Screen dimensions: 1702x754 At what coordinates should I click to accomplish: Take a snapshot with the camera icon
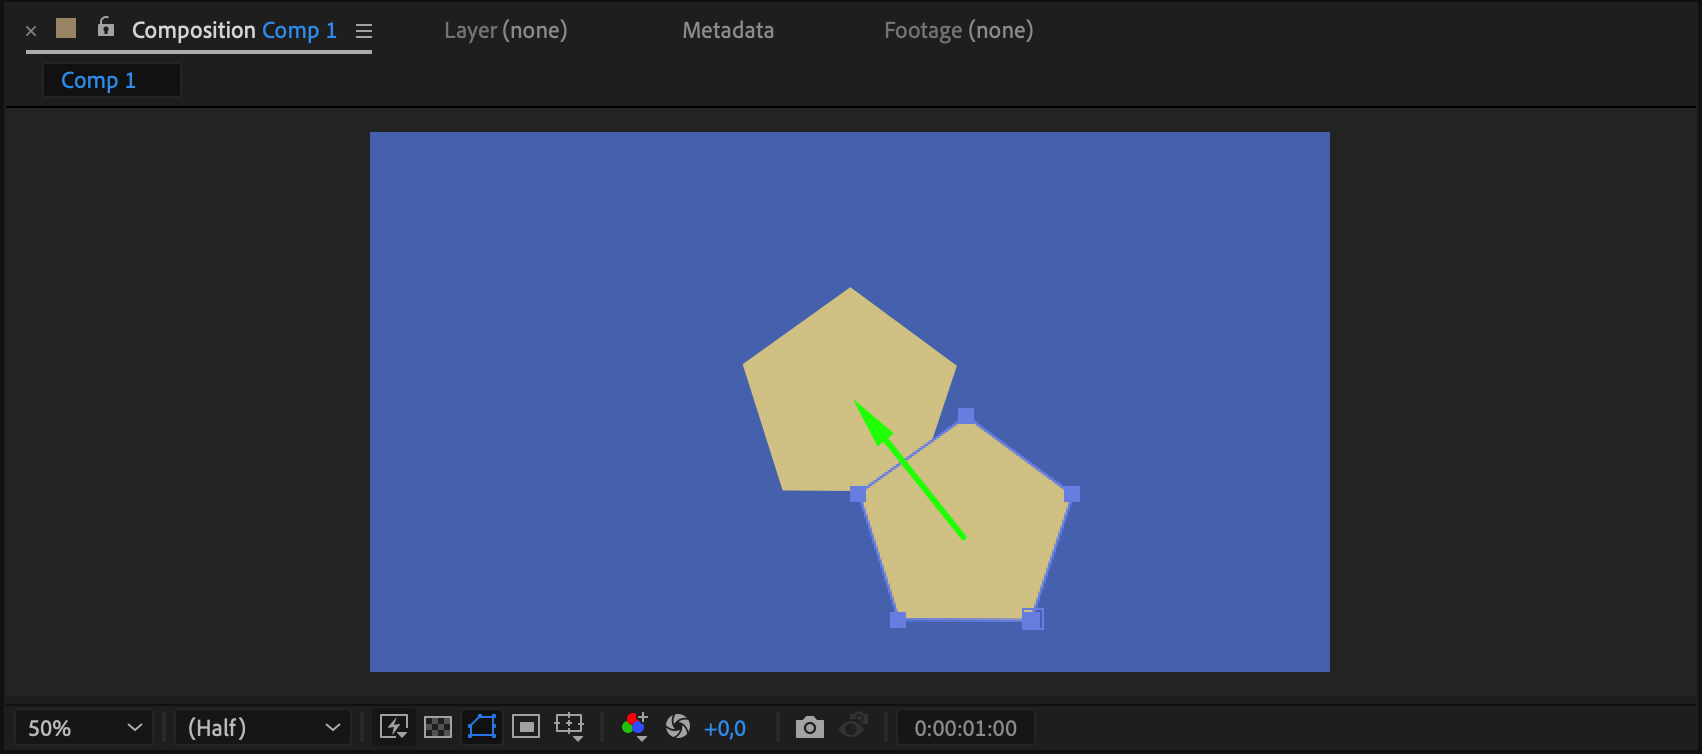pos(810,727)
